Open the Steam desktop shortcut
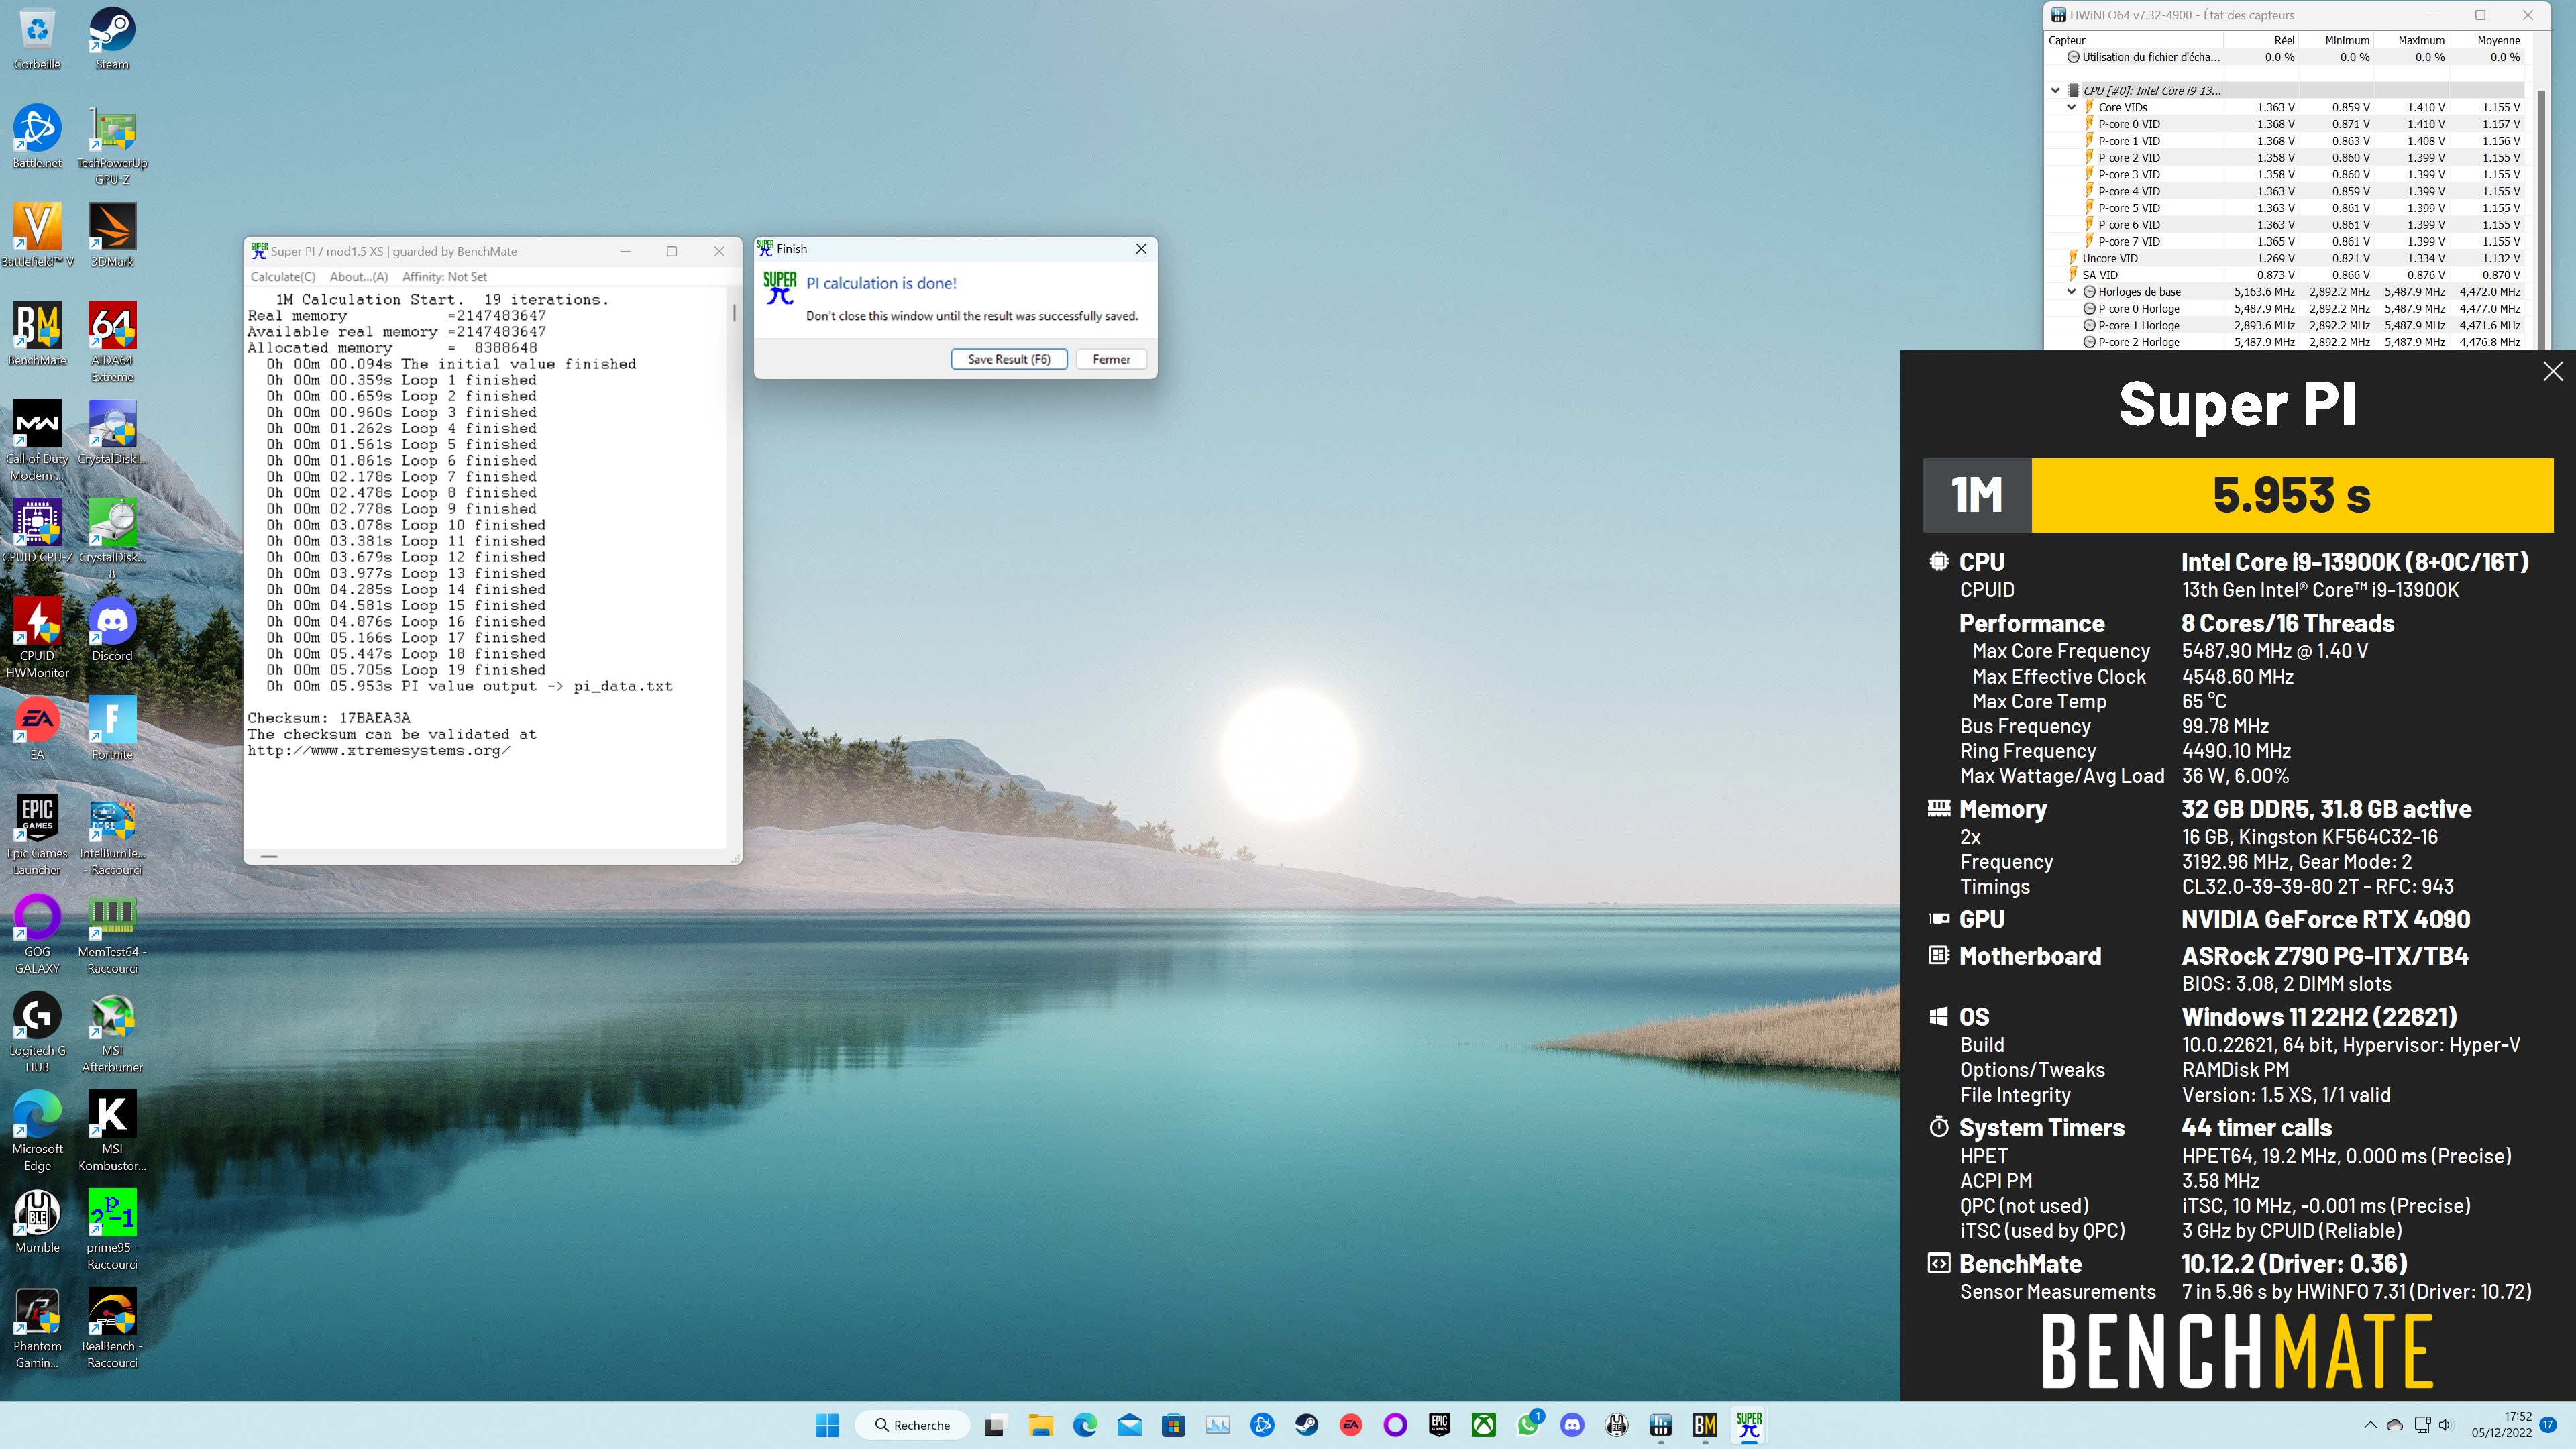Image resolution: width=2576 pixels, height=1449 pixels. [112, 38]
